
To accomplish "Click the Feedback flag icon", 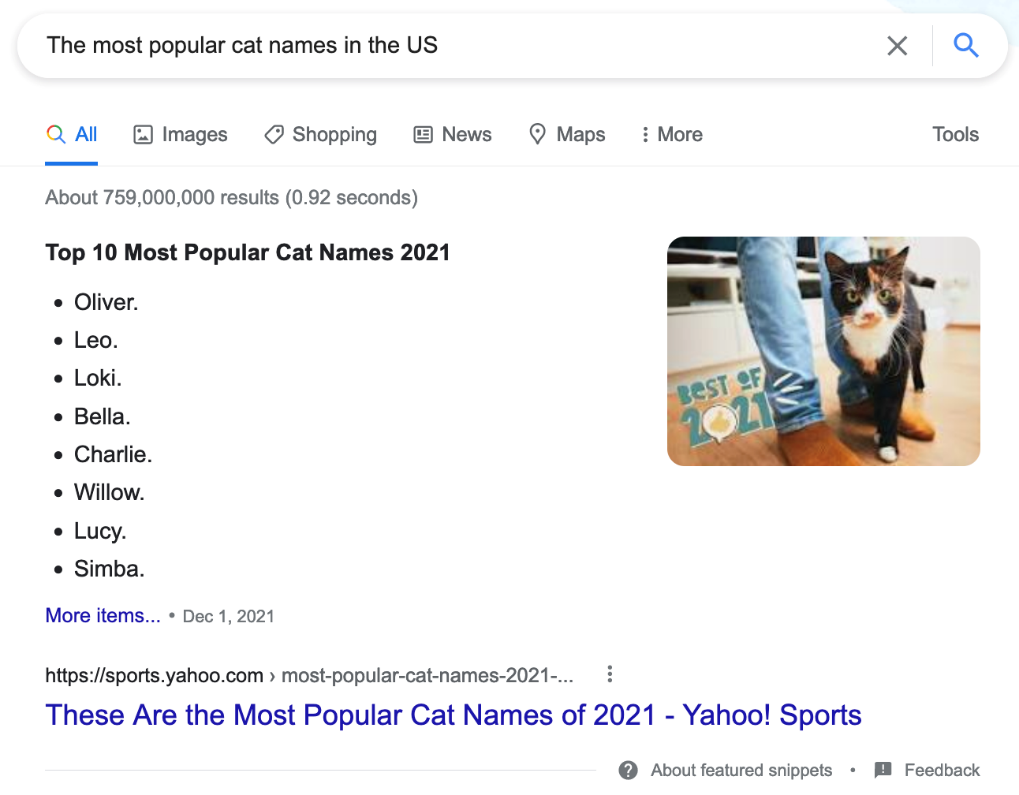I will tap(883, 770).
